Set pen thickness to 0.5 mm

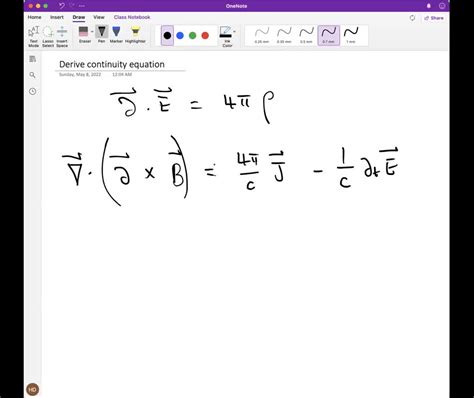pyautogui.click(x=306, y=35)
